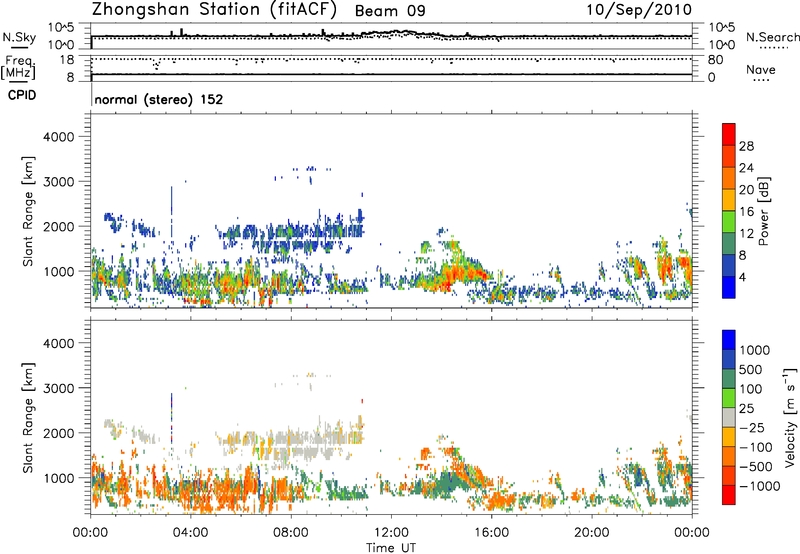Select the 'Freq. [MHz]' axis label
The height and width of the screenshot is (554, 800).
click(19, 67)
